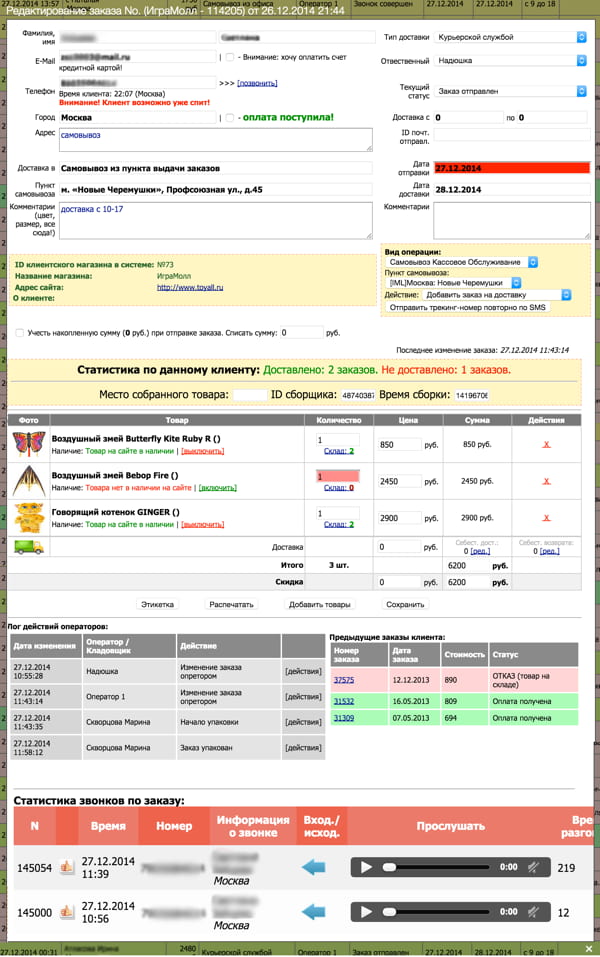600x957 pixels.
Task: Click the 'Город' field showing Москва
Action: pos(137,118)
